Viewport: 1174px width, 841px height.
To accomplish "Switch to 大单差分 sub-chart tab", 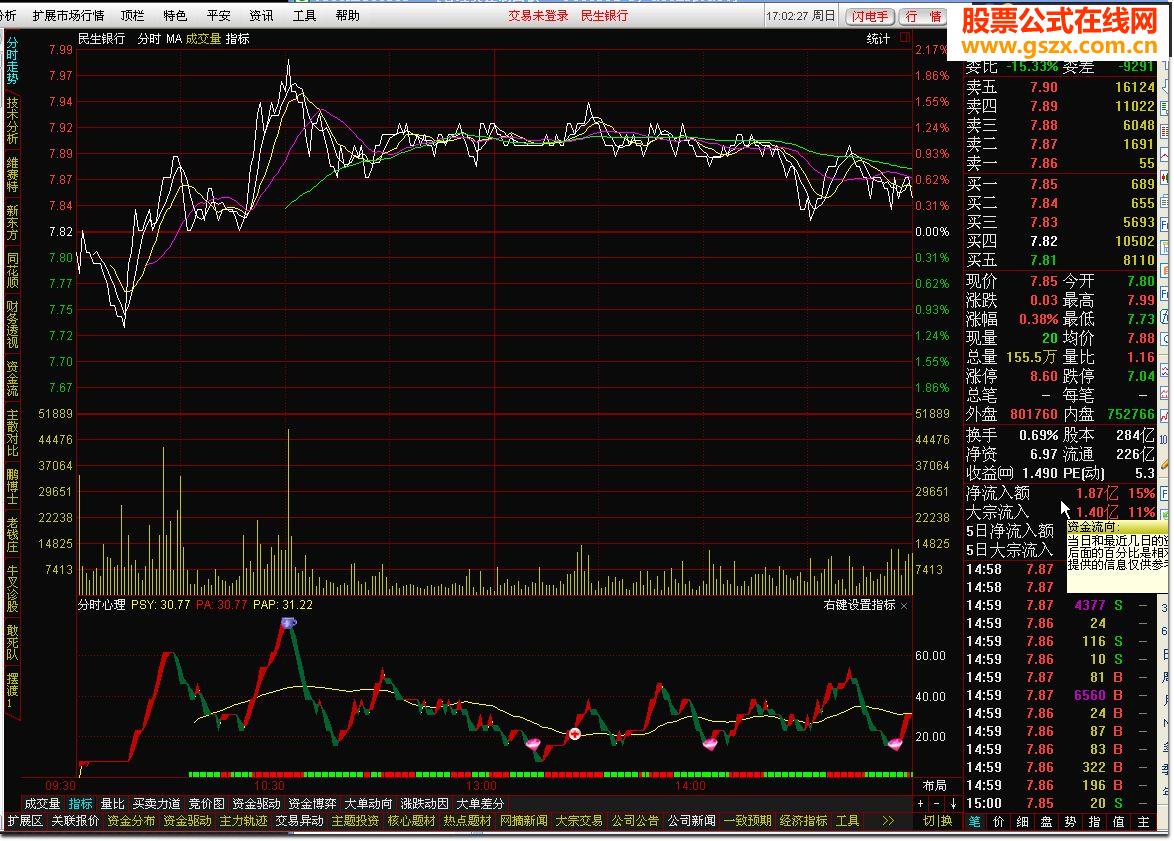I will [x=480, y=804].
